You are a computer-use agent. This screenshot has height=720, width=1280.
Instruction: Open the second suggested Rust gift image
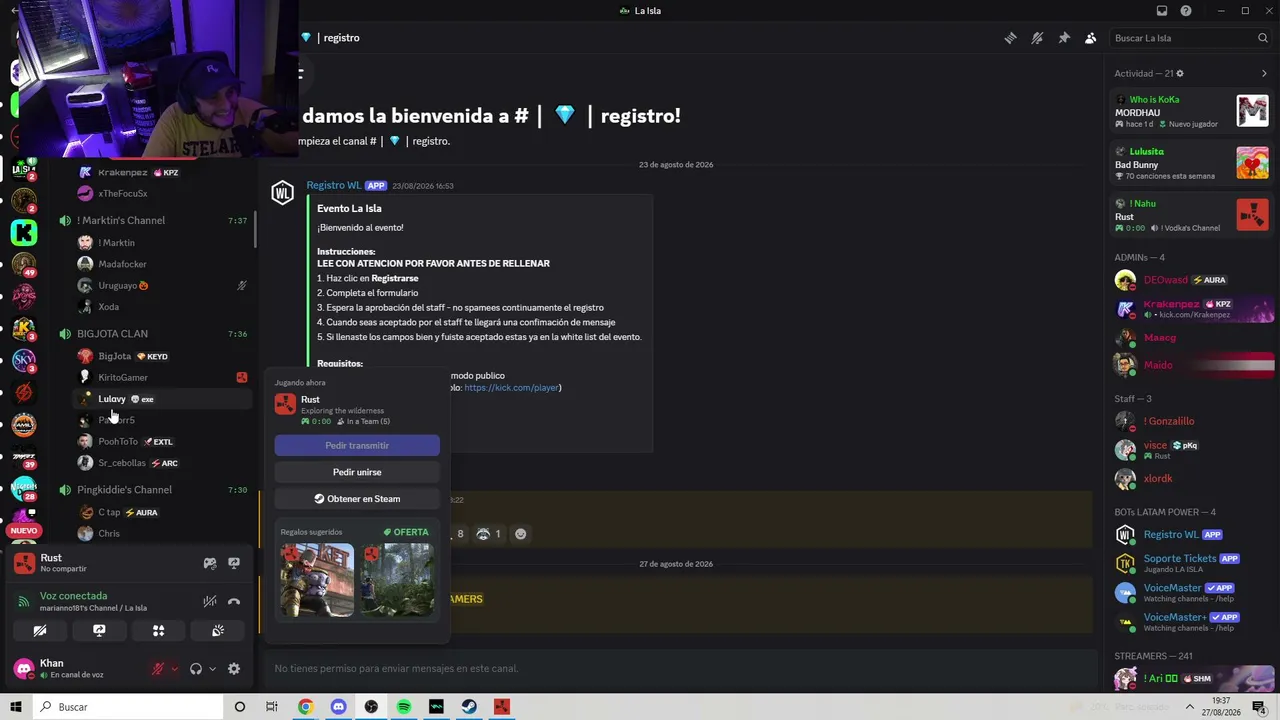pyautogui.click(x=397, y=580)
